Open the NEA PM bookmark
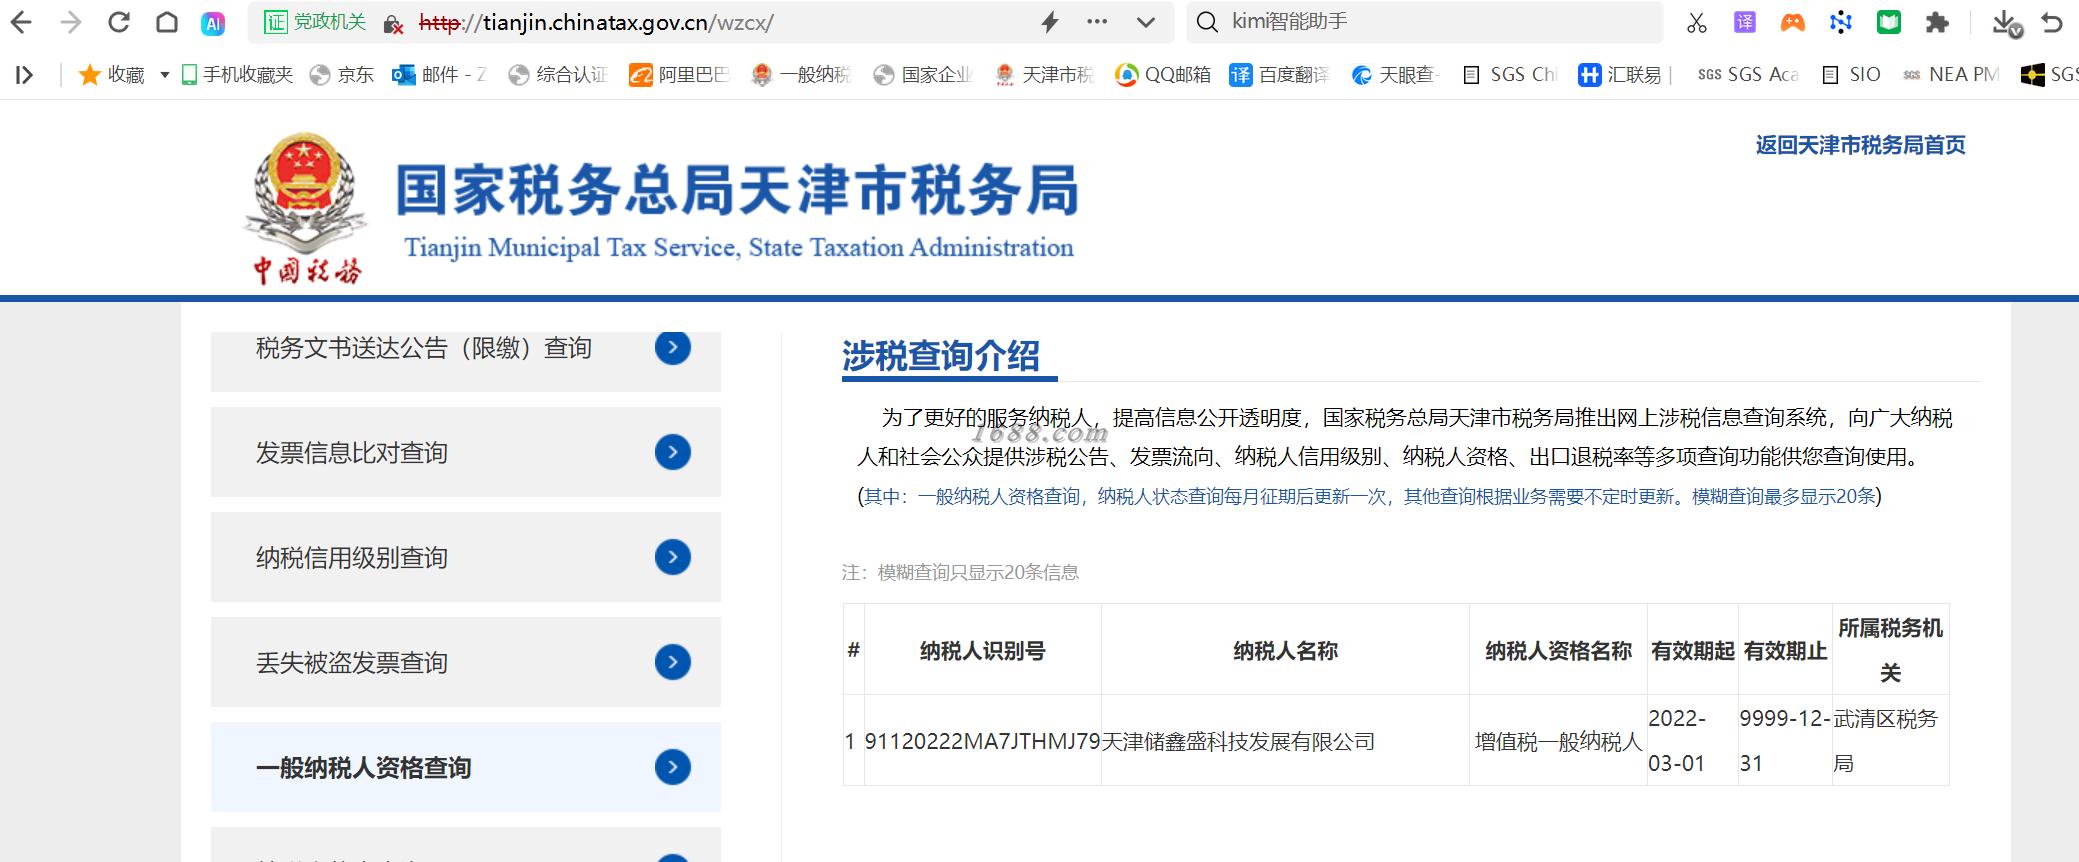 [1951, 75]
